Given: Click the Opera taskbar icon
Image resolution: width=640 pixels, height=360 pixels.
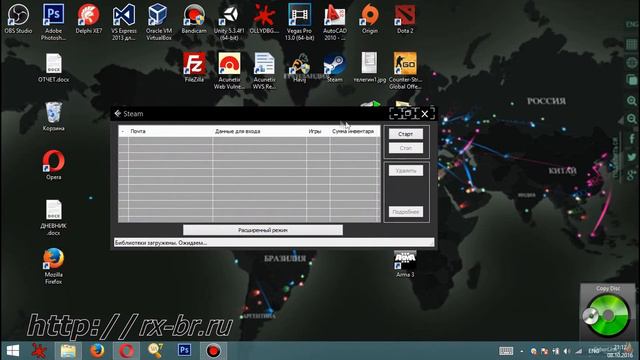Looking at the screenshot, I should [x=126, y=351].
